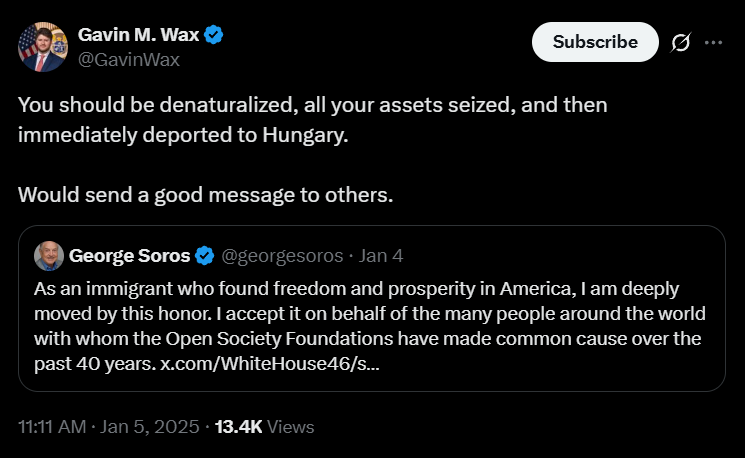
Task: Open the quoted post starting "As an immigrant"
Action: tap(370, 313)
